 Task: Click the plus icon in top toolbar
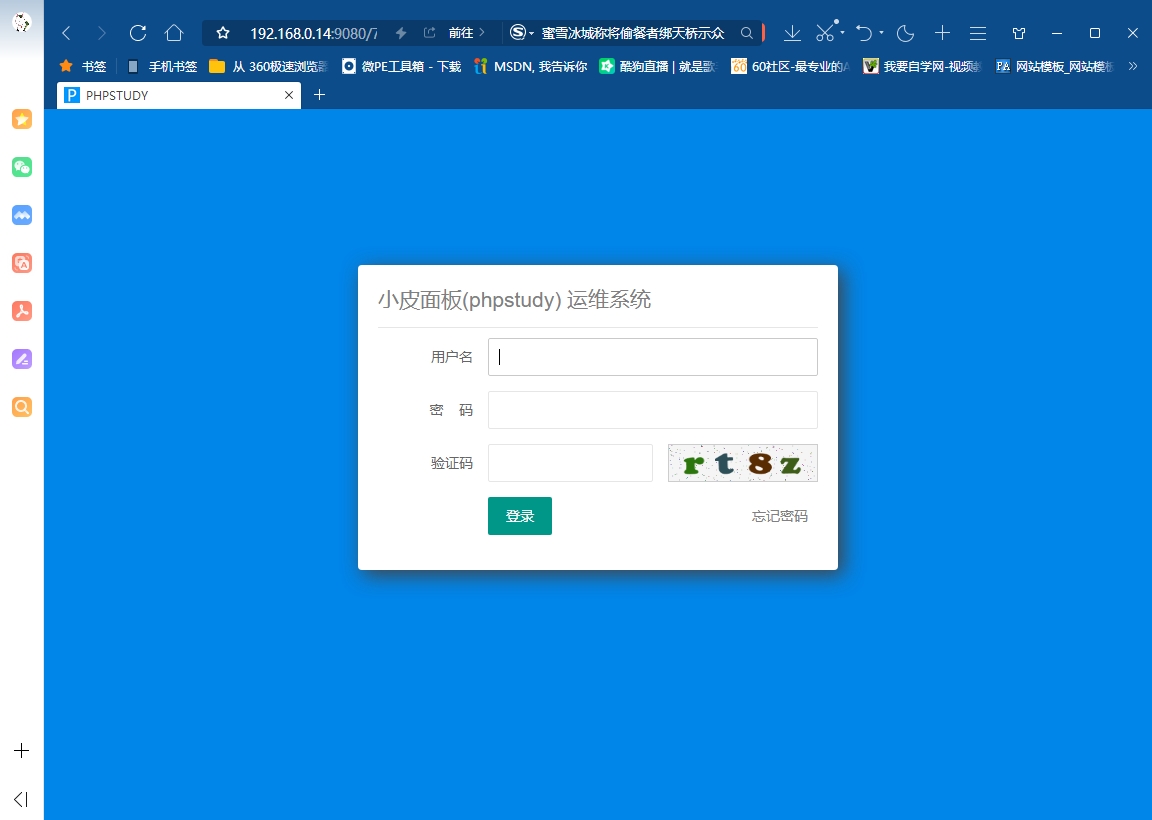pos(942,33)
